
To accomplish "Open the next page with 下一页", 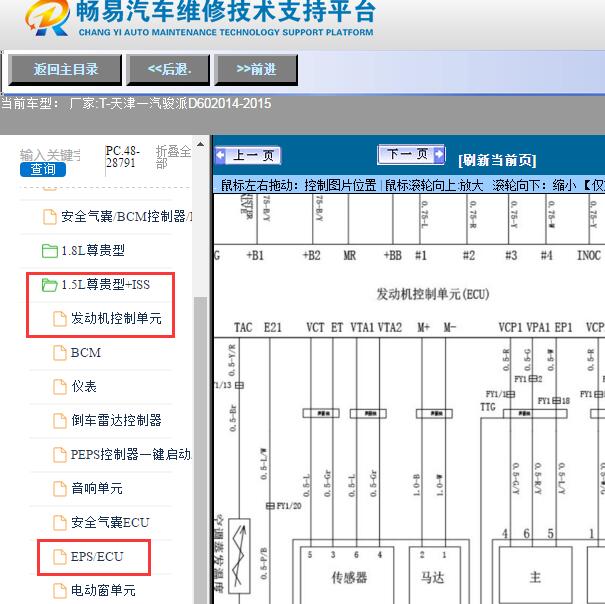I will pos(411,154).
